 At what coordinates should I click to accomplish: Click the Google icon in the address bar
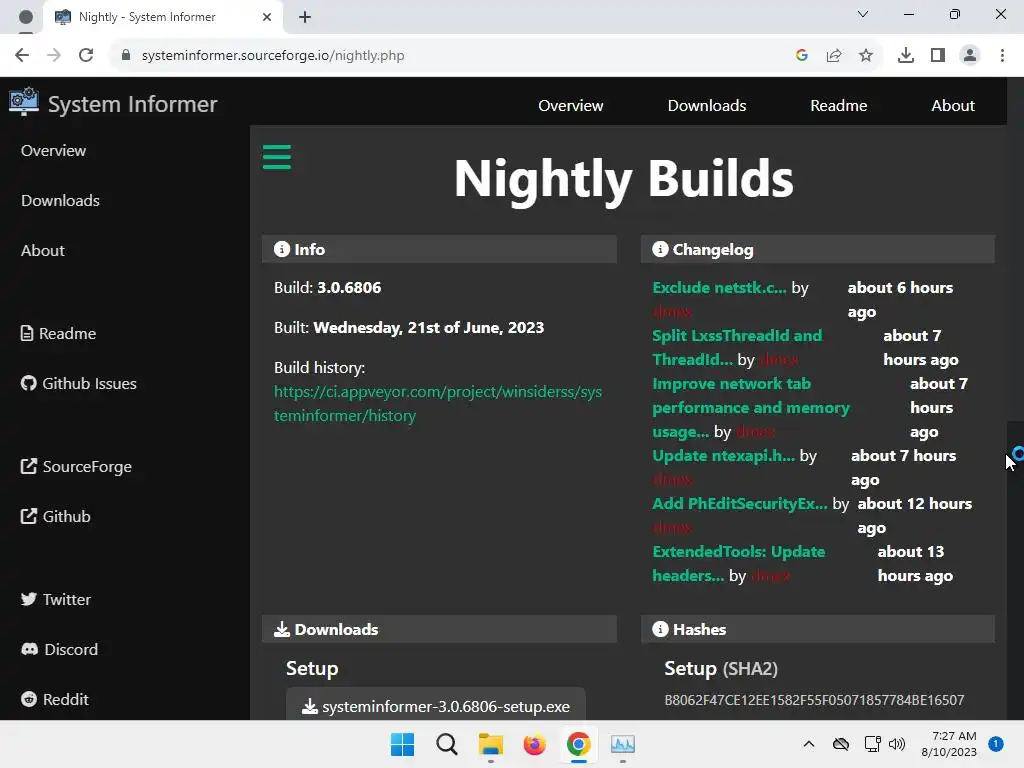click(802, 56)
